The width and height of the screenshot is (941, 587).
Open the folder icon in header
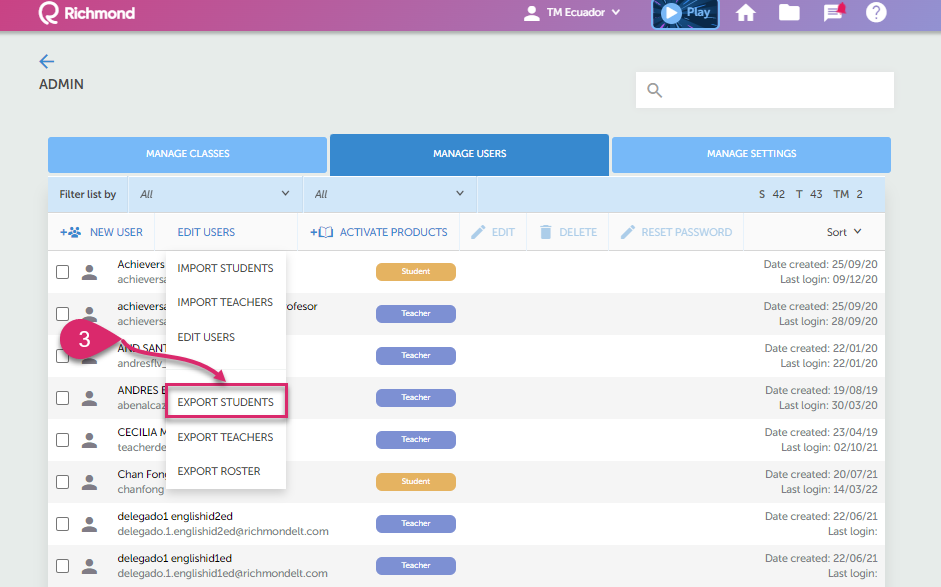click(790, 13)
